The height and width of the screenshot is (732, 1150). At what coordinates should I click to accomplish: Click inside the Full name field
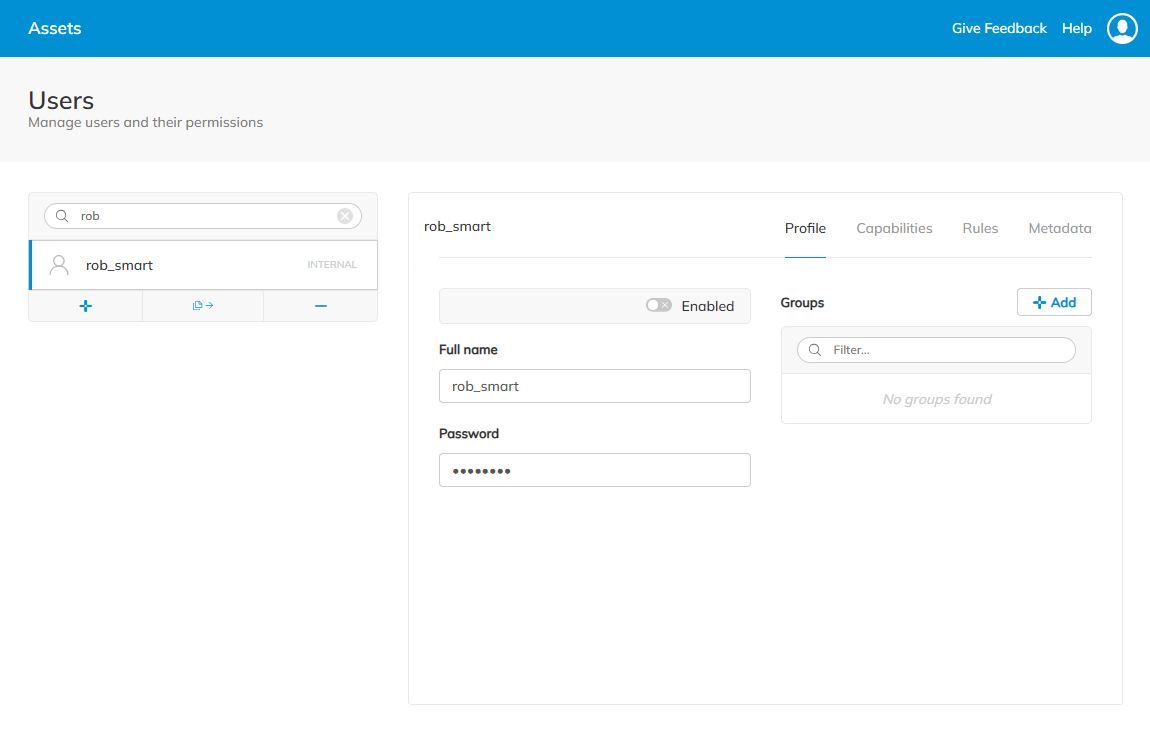pyautogui.click(x=594, y=386)
